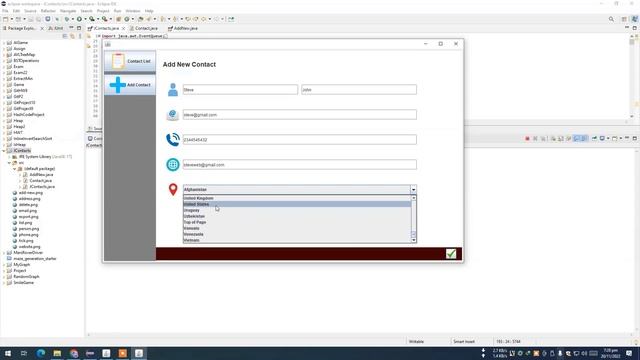Select the MyGraph project in Package Explorer
The width and height of the screenshot is (640, 360).
[21, 264]
